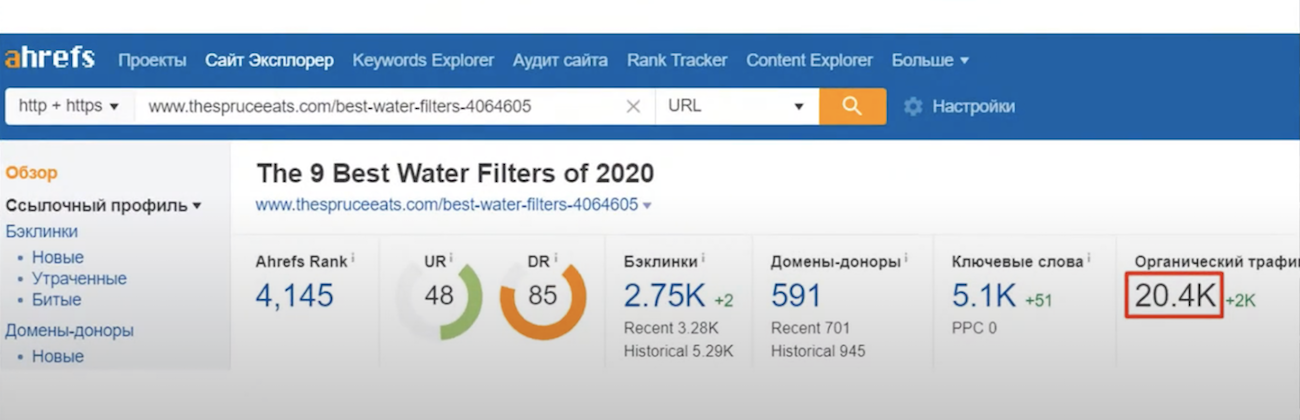
Task: Click the 5.1K keywords value
Action: point(984,295)
